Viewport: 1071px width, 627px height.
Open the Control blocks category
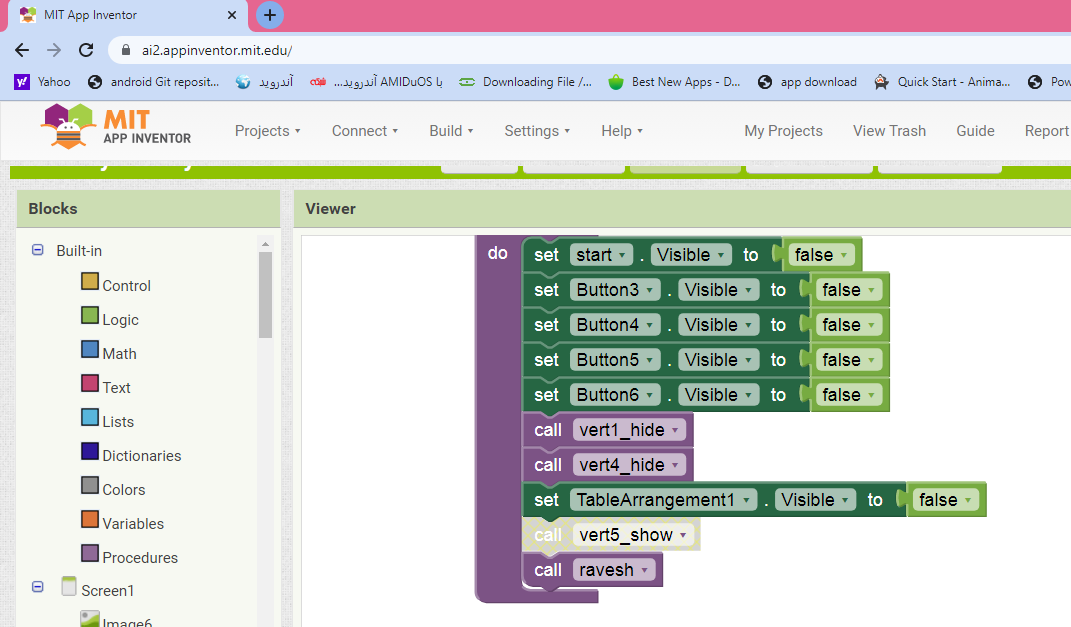[x=125, y=285]
